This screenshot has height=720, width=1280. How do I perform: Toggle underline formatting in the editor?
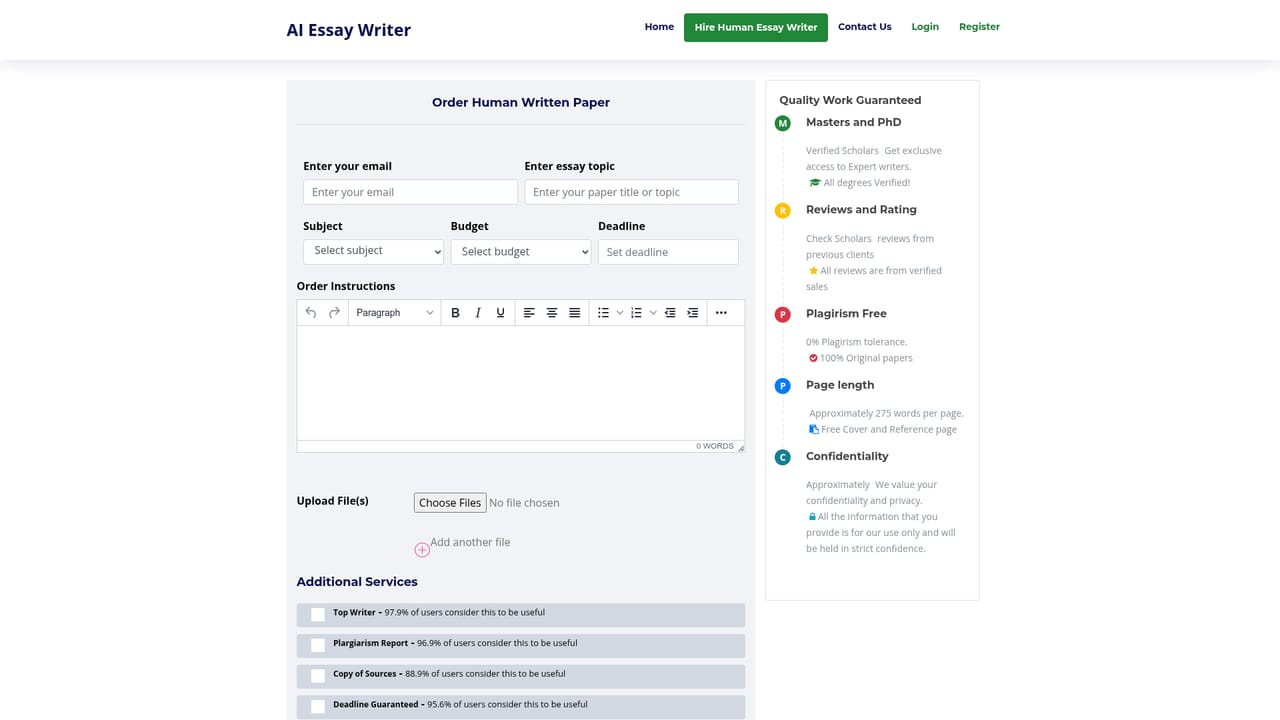coord(501,313)
